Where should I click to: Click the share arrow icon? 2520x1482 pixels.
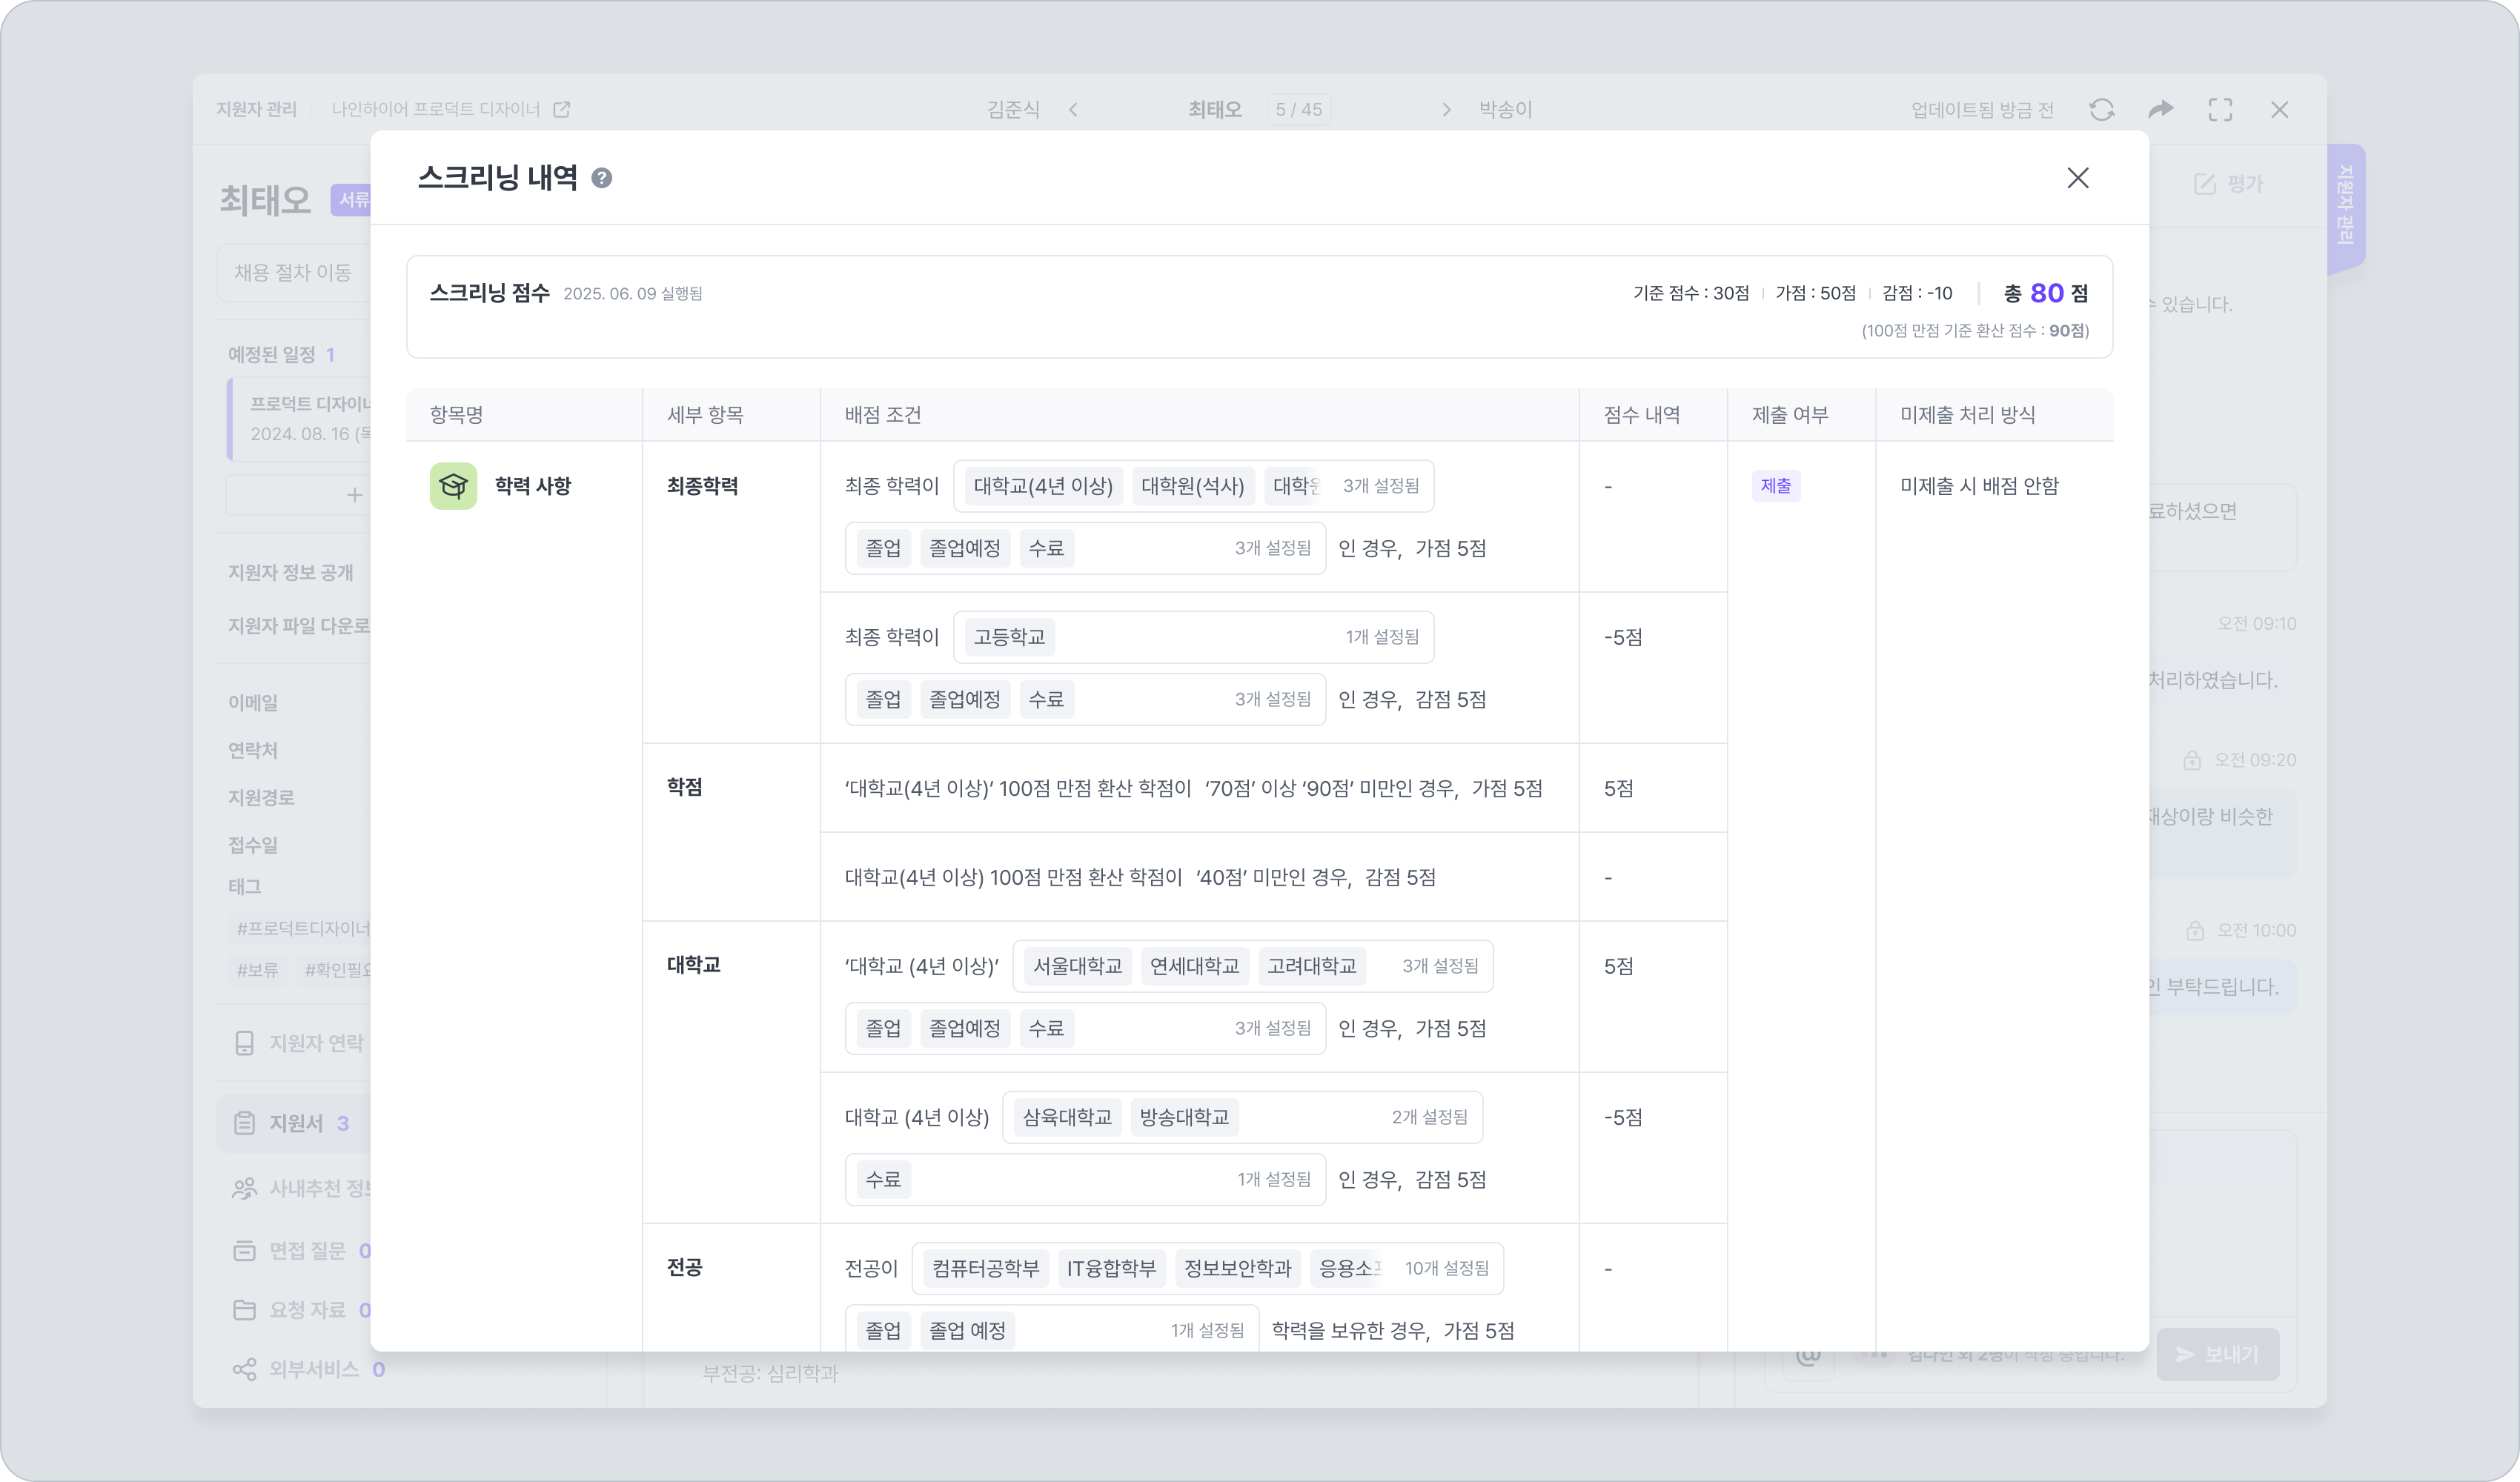tap(2160, 110)
